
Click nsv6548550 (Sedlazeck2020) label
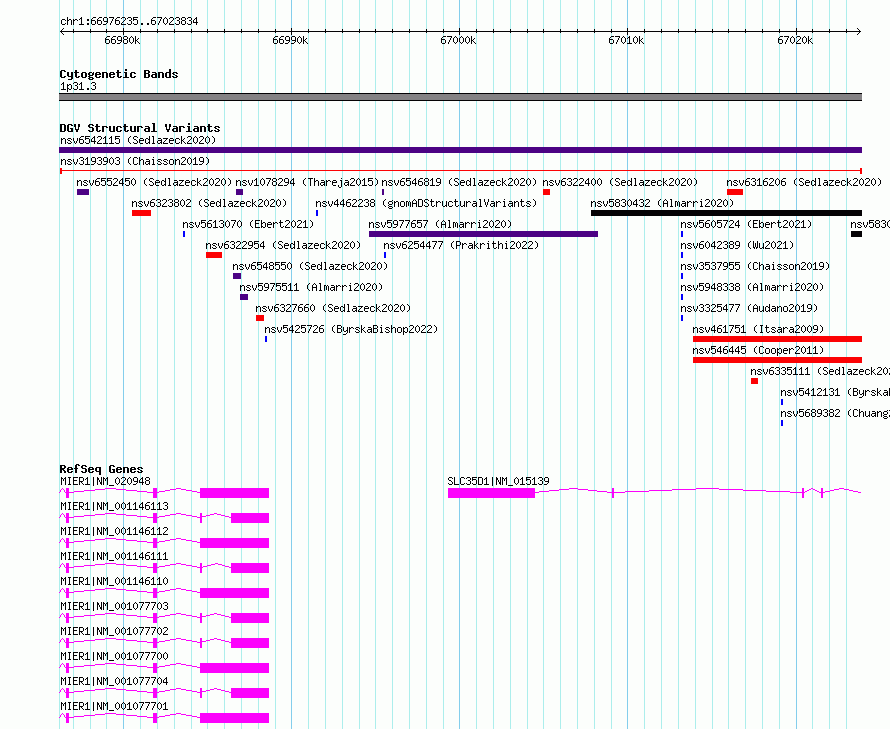[310, 266]
